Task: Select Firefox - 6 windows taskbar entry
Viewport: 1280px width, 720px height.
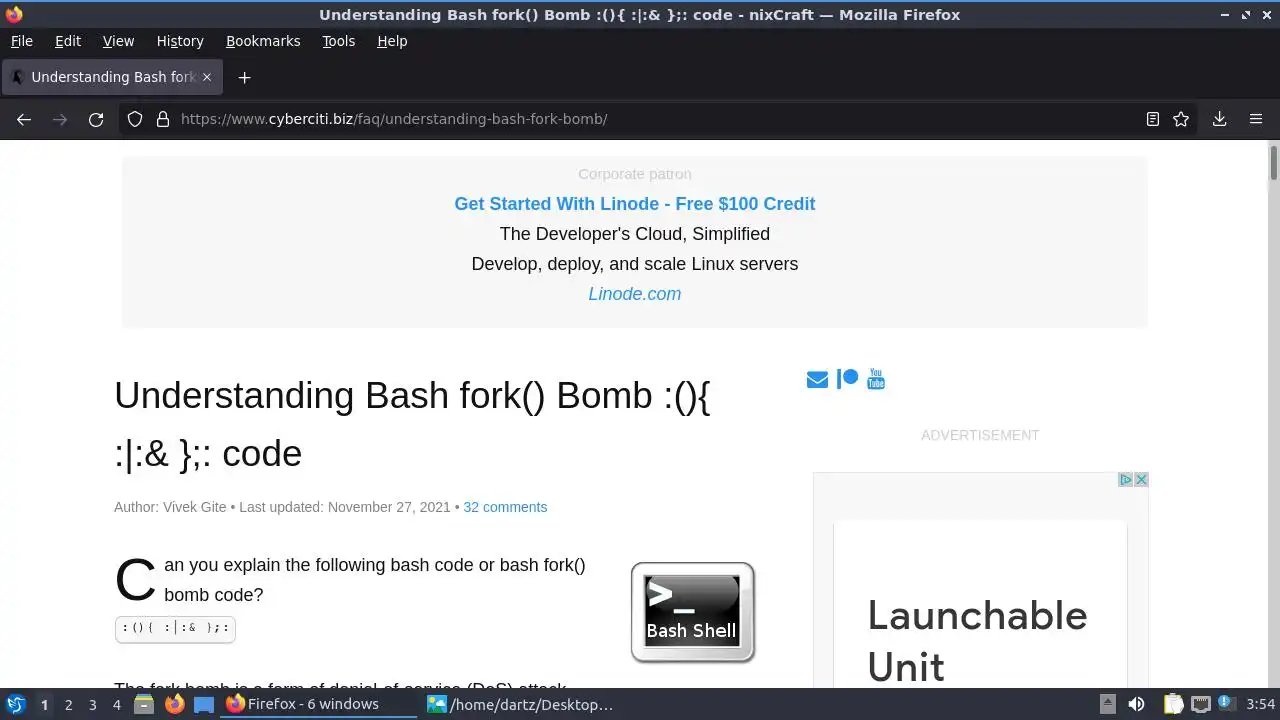Action: 319,704
